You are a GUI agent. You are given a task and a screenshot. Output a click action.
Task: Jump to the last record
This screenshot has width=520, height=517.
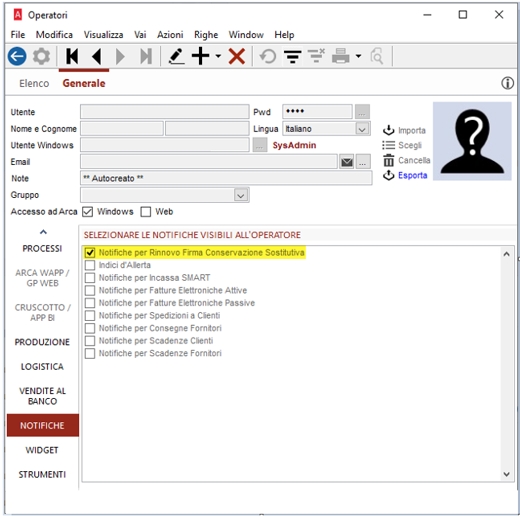pyautogui.click(x=146, y=56)
